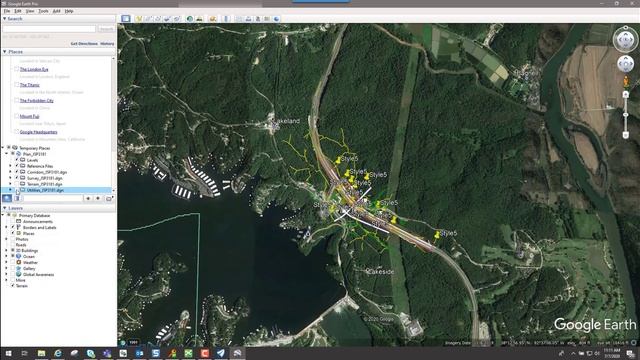640x360 pixels.
Task: Open the File menu
Action: [x=7, y=11]
